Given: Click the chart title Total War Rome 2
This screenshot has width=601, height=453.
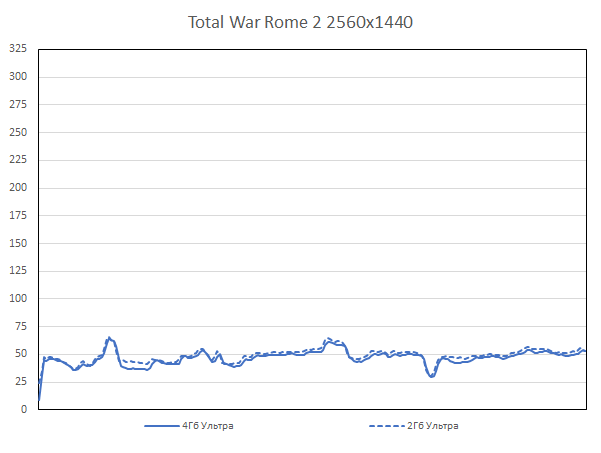Looking at the screenshot, I should pos(300,22).
